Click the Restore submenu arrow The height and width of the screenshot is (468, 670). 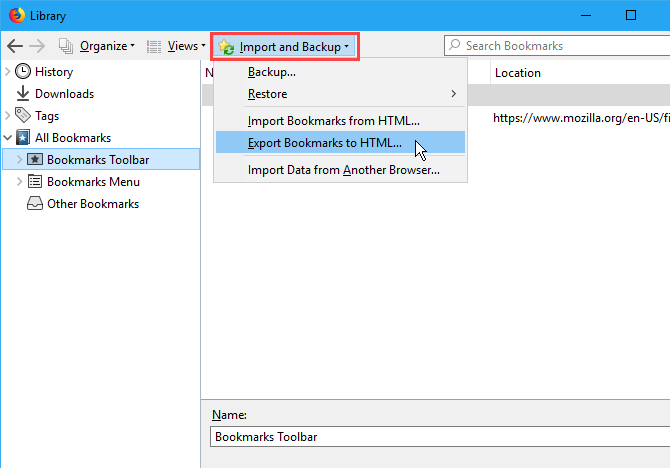(453, 94)
